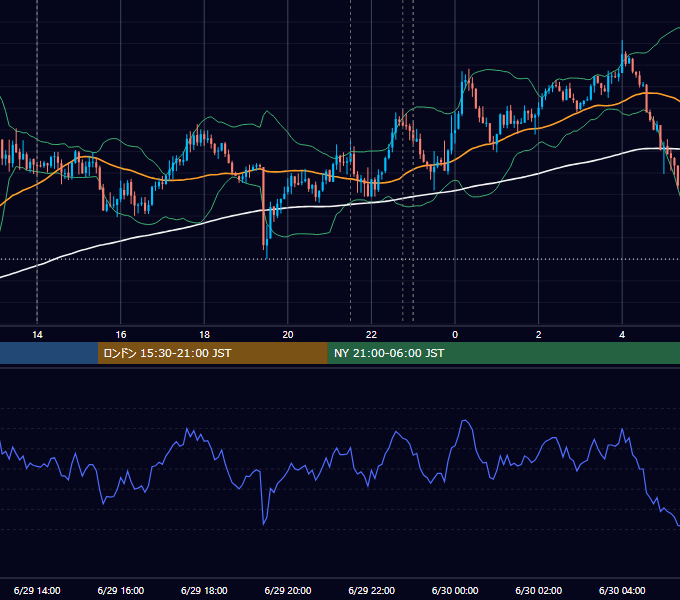Click the 18 hour label on the time axis

pos(204,335)
